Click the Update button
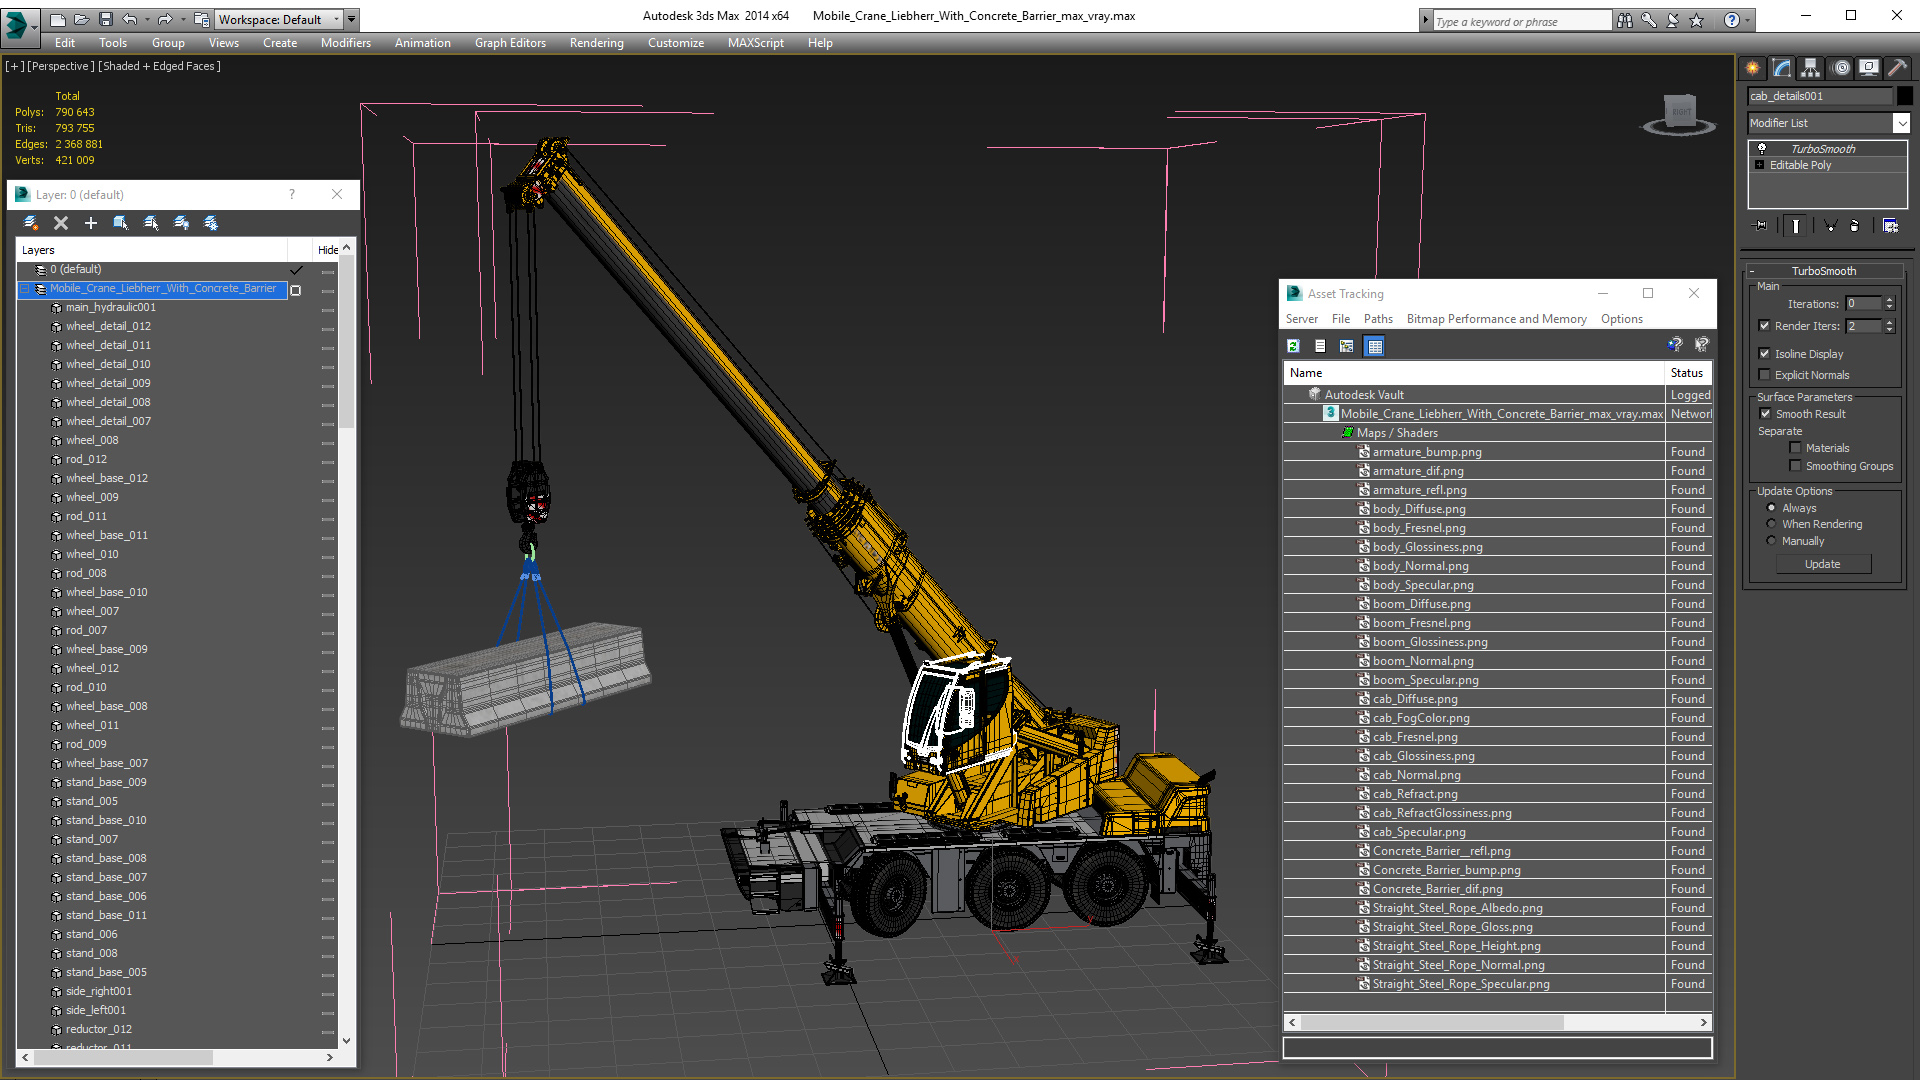This screenshot has width=1920, height=1080. 1822,564
